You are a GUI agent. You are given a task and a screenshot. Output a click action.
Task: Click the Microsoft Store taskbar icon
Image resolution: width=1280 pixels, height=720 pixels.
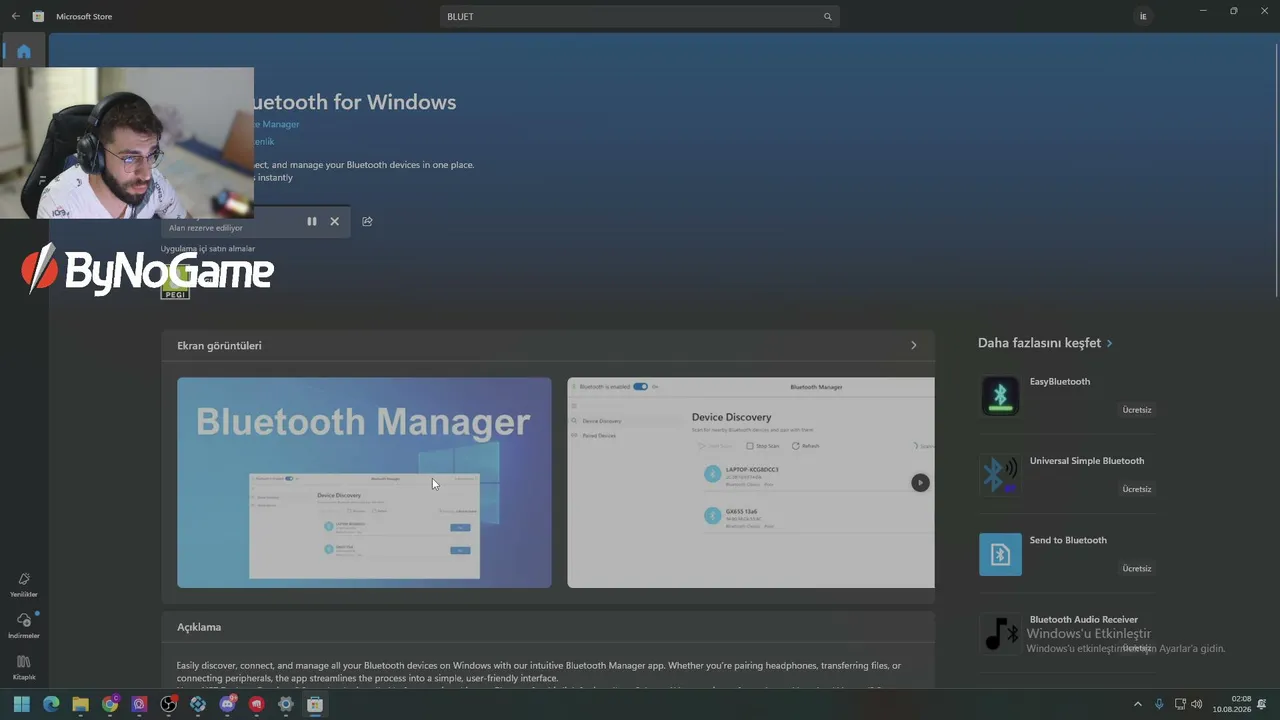(x=315, y=704)
